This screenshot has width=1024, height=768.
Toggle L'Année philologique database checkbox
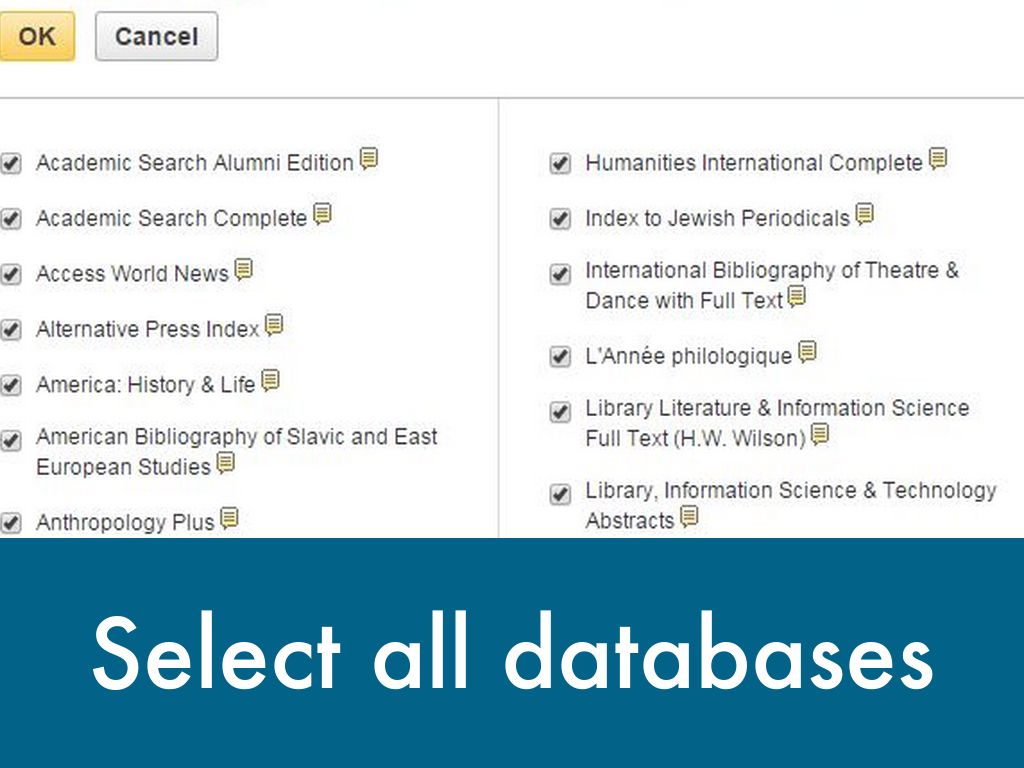click(x=560, y=357)
